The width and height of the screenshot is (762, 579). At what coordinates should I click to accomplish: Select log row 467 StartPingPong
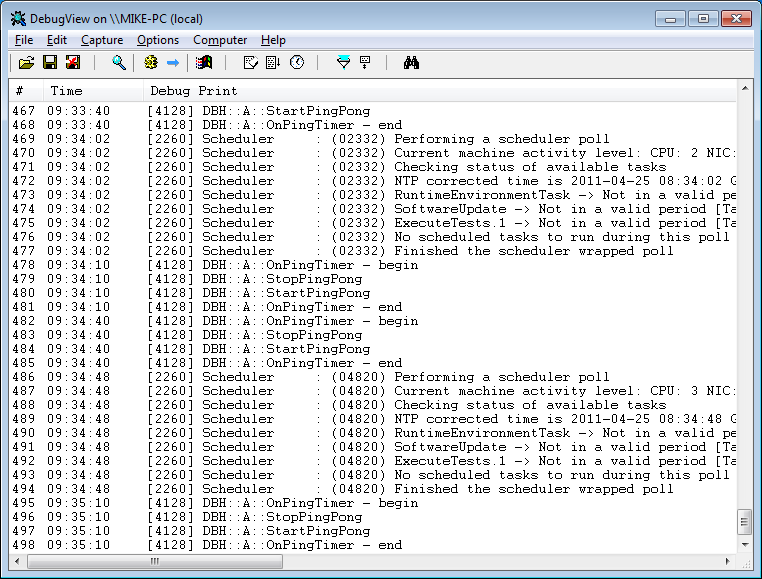[x=372, y=111]
